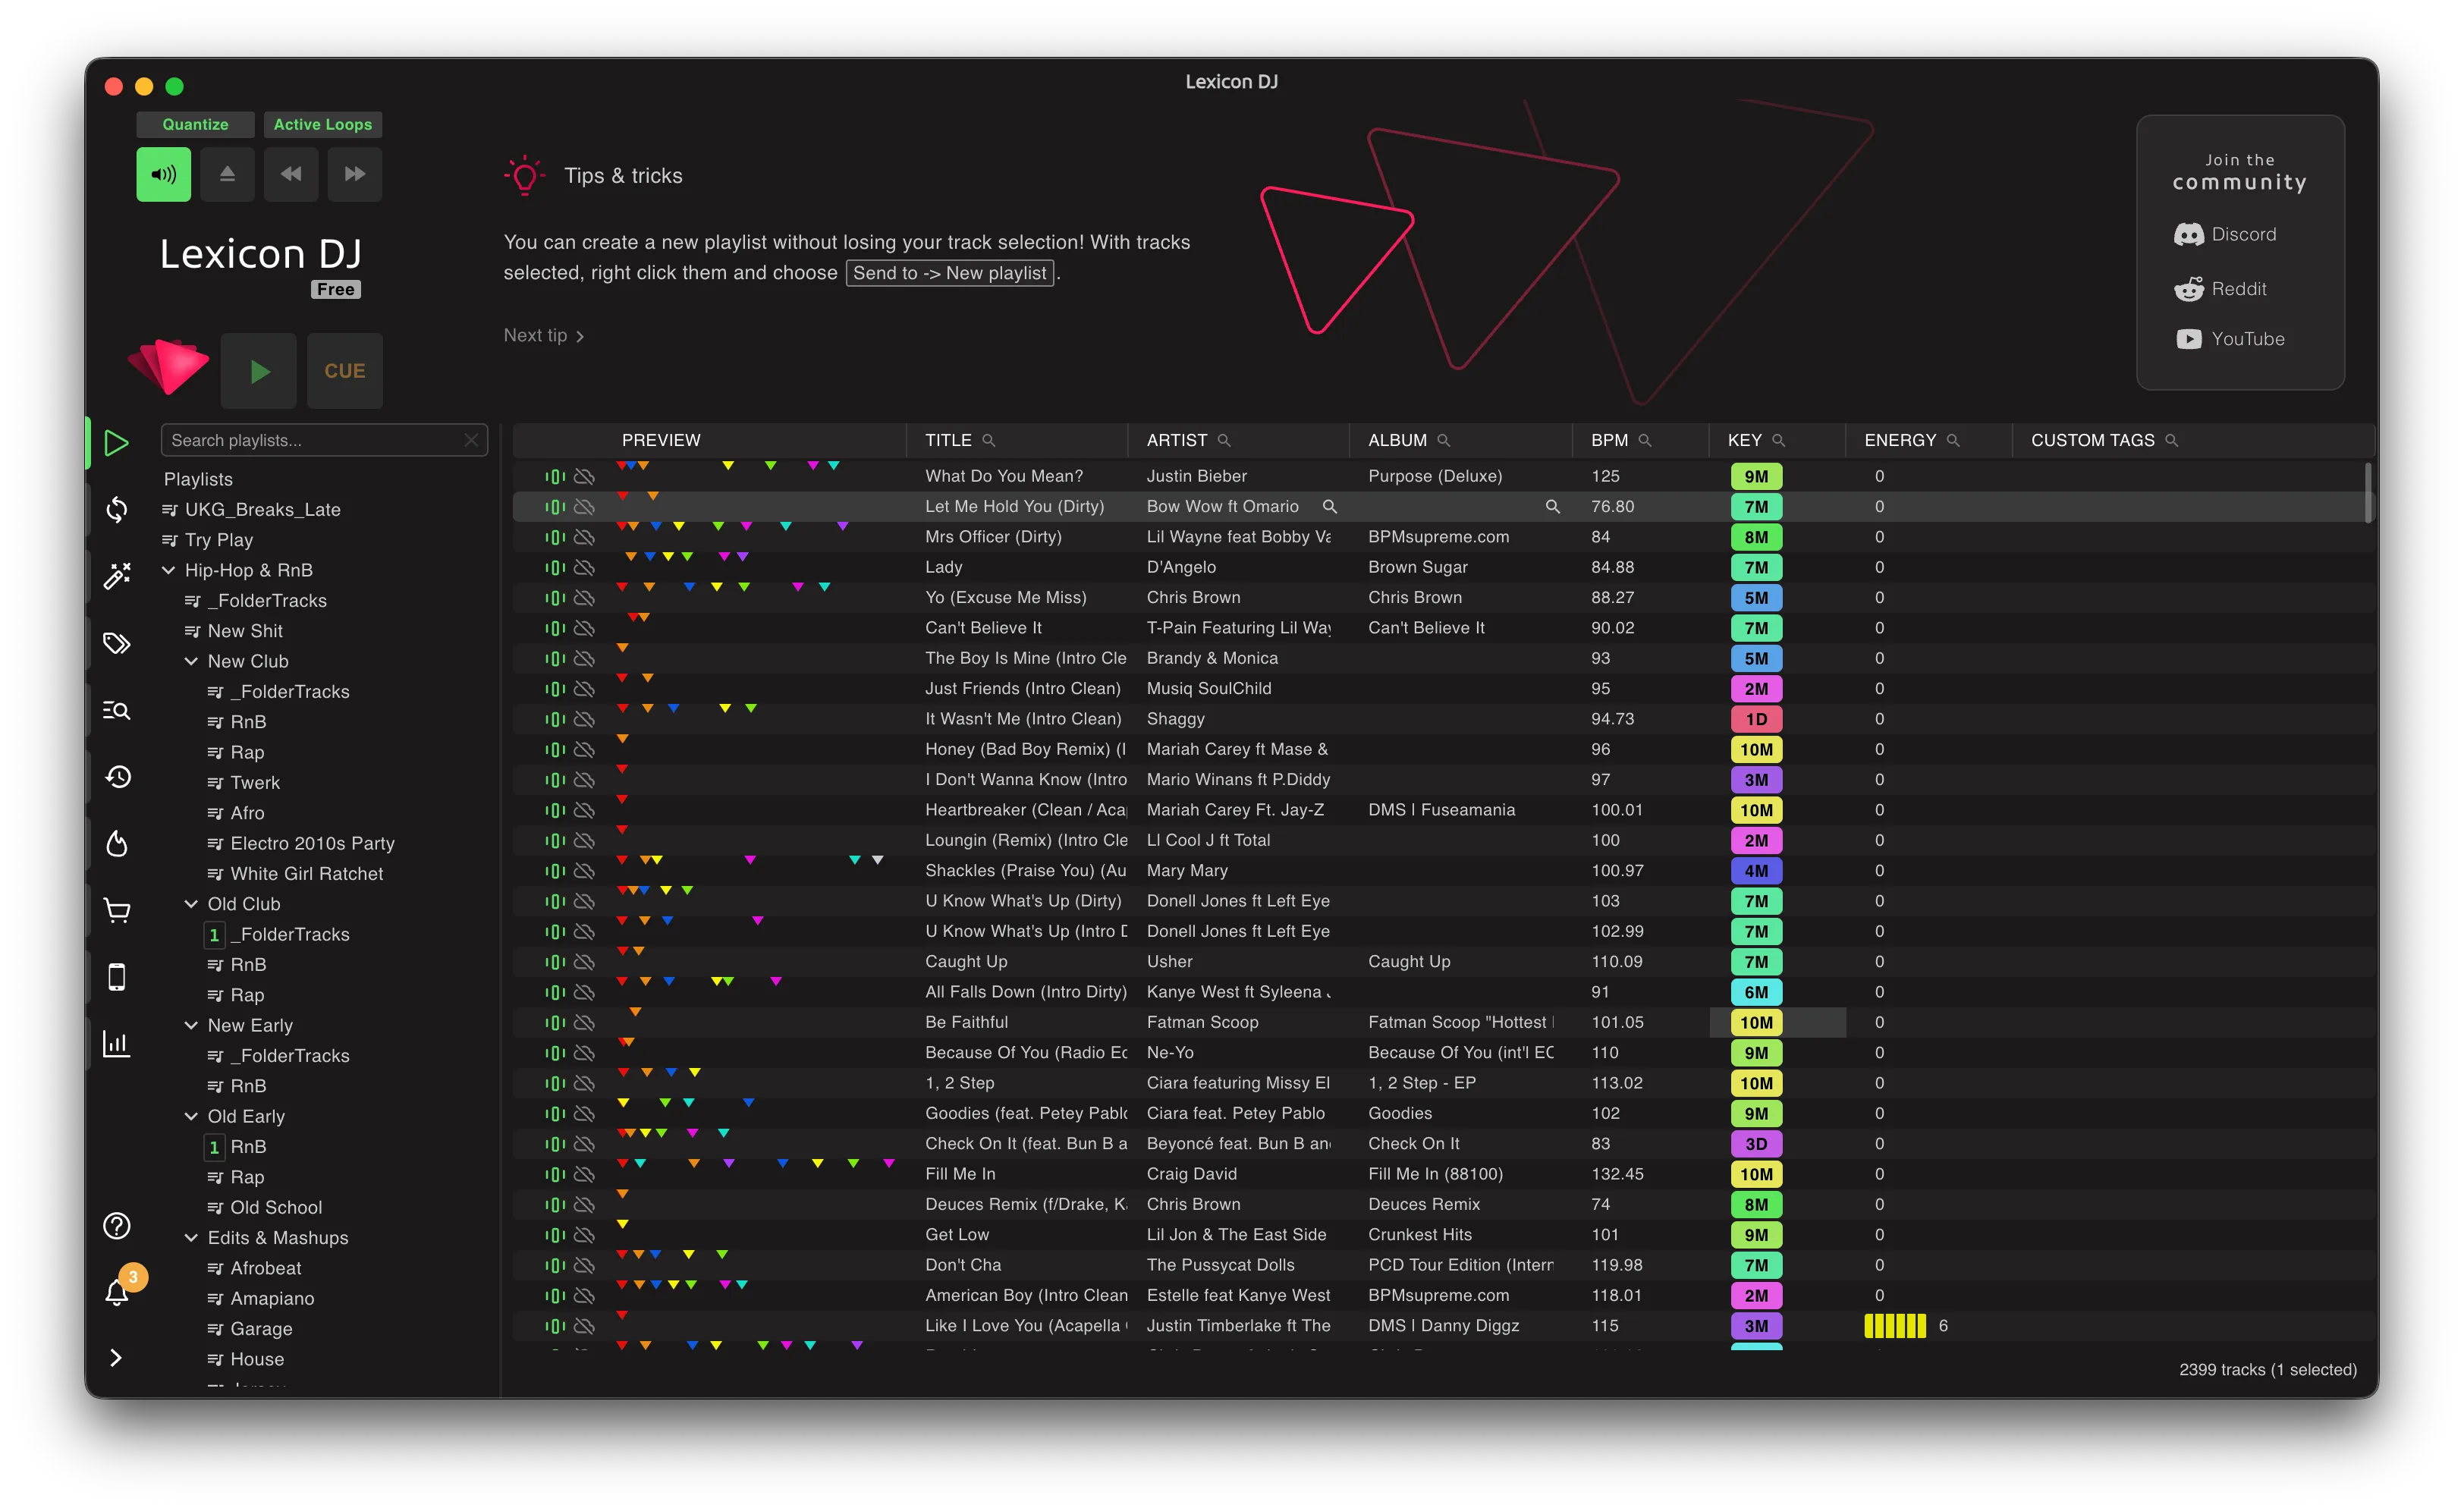The width and height of the screenshot is (2464, 1511).
Task: Click the search icon next to KEY header
Action: [1778, 440]
